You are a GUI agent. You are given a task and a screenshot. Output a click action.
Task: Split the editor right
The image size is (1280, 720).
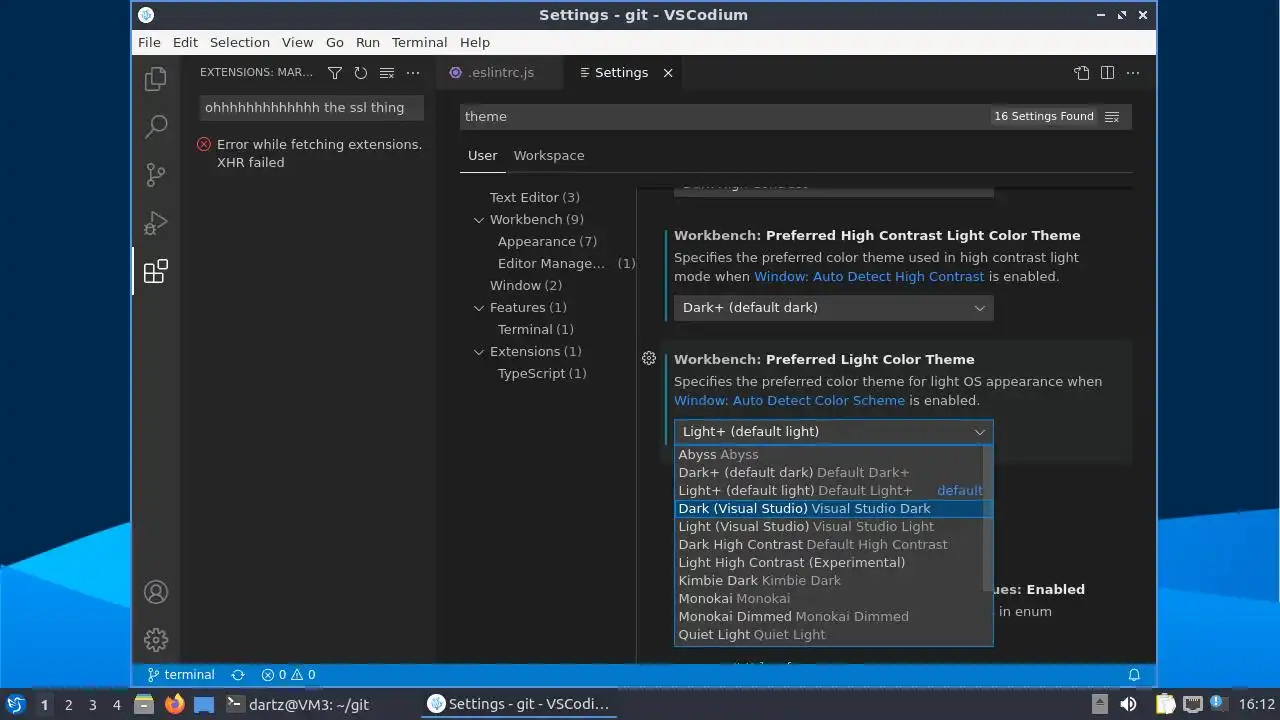(1107, 73)
